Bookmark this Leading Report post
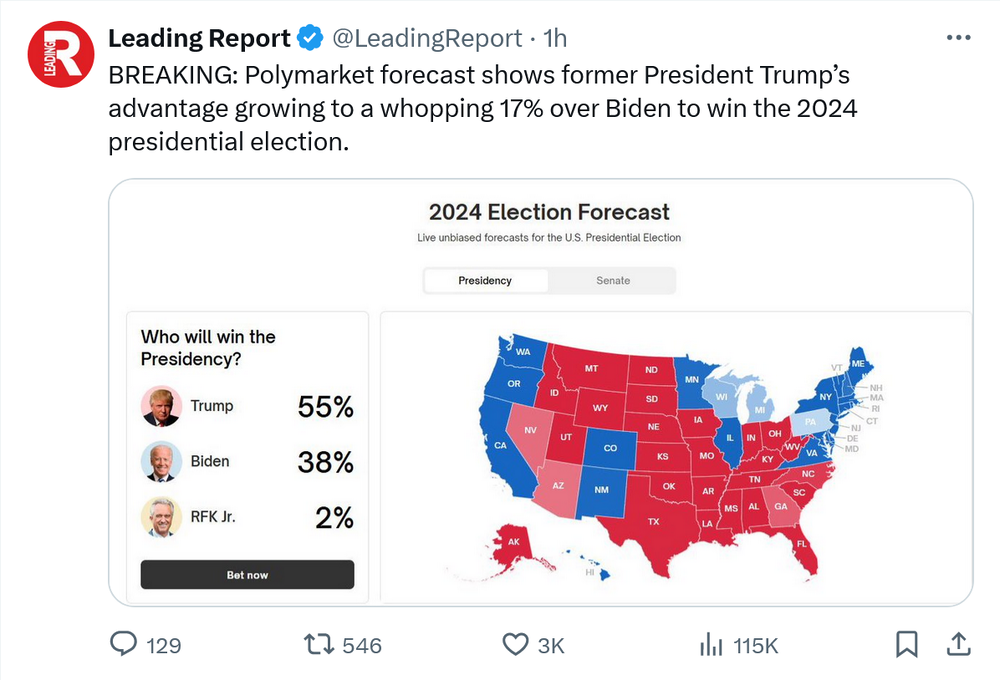The width and height of the screenshot is (1000, 680). point(907,644)
